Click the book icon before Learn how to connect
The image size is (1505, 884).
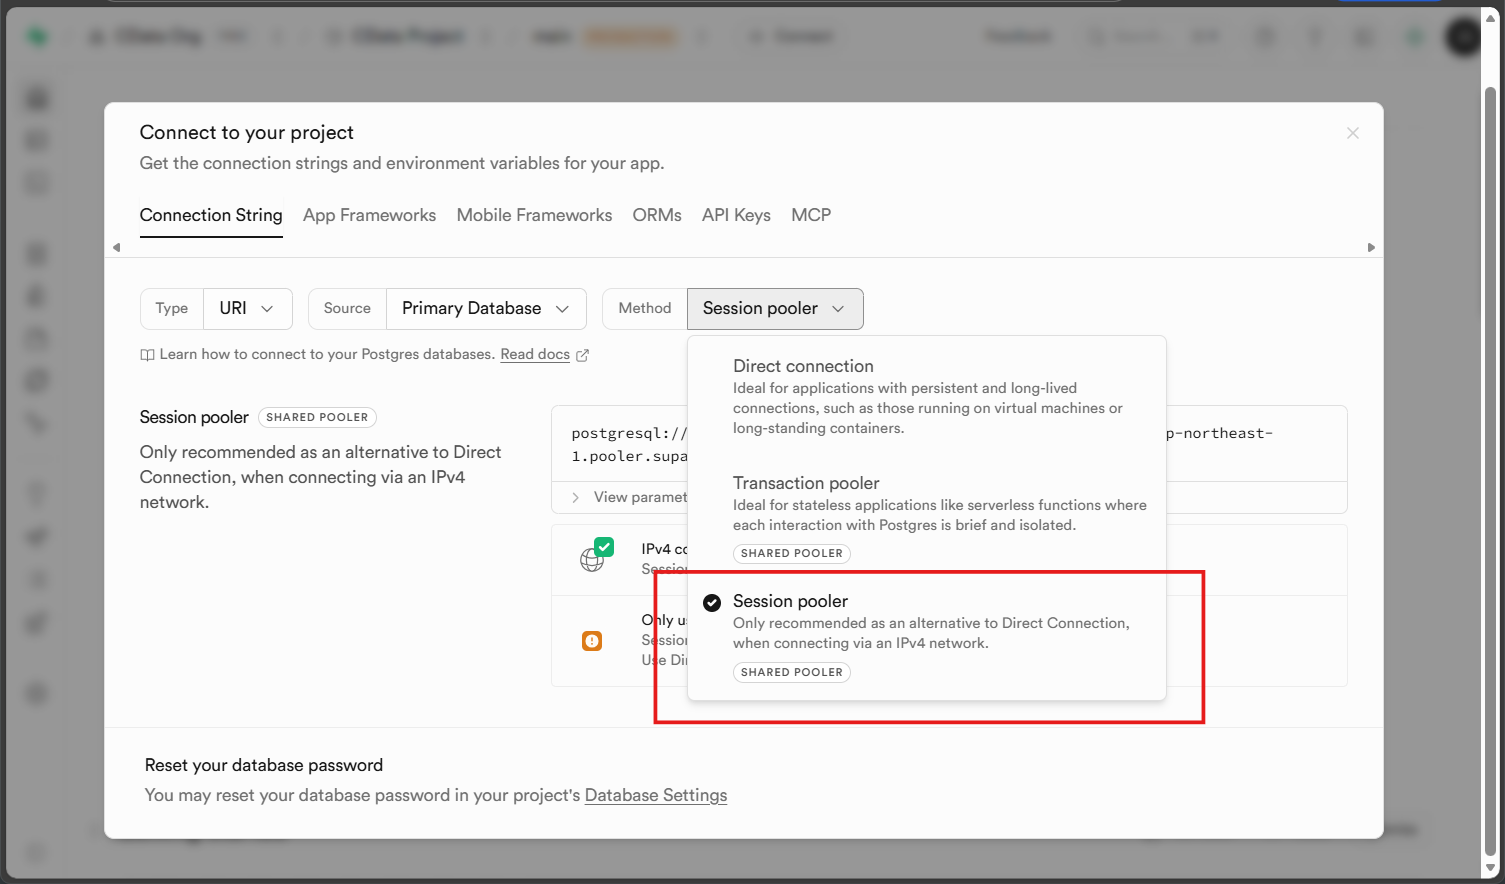coord(147,355)
